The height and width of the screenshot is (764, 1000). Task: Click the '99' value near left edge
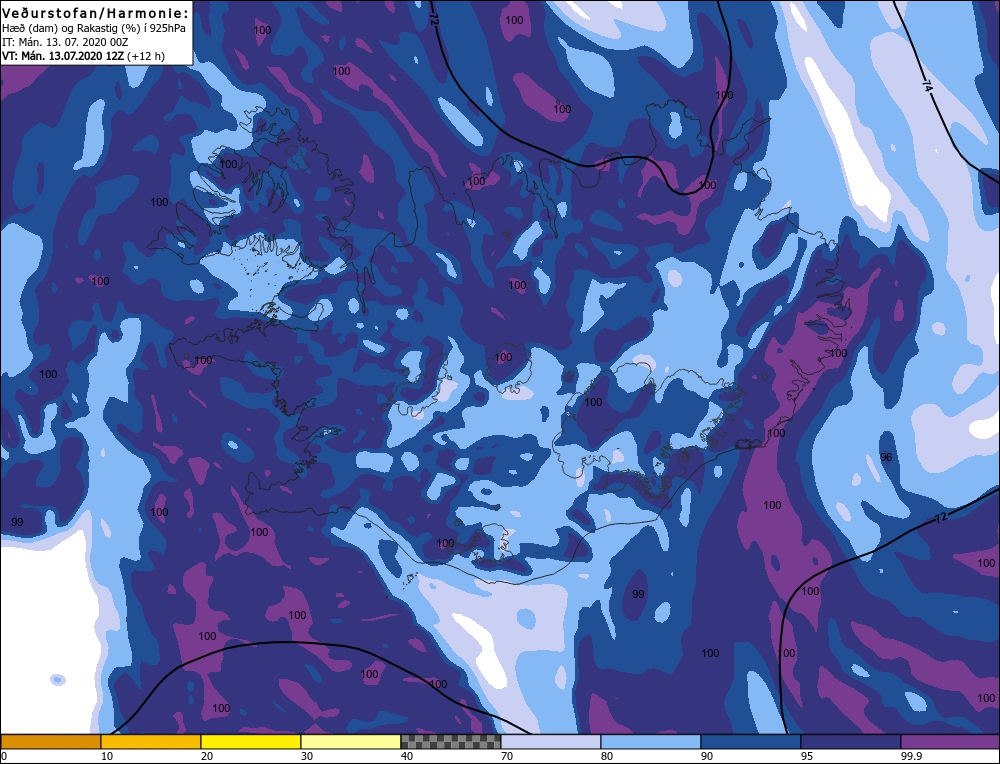(x=17, y=522)
